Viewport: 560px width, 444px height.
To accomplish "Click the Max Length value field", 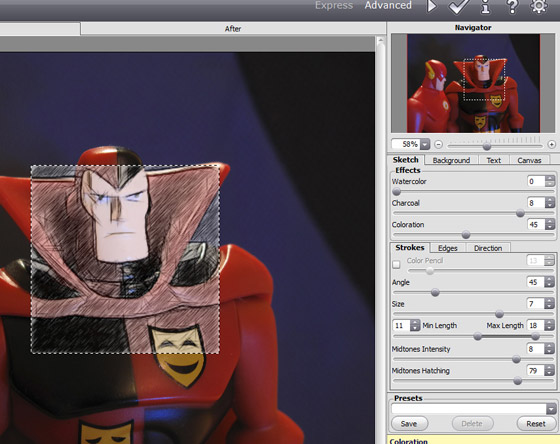I will pyautogui.click(x=535, y=325).
